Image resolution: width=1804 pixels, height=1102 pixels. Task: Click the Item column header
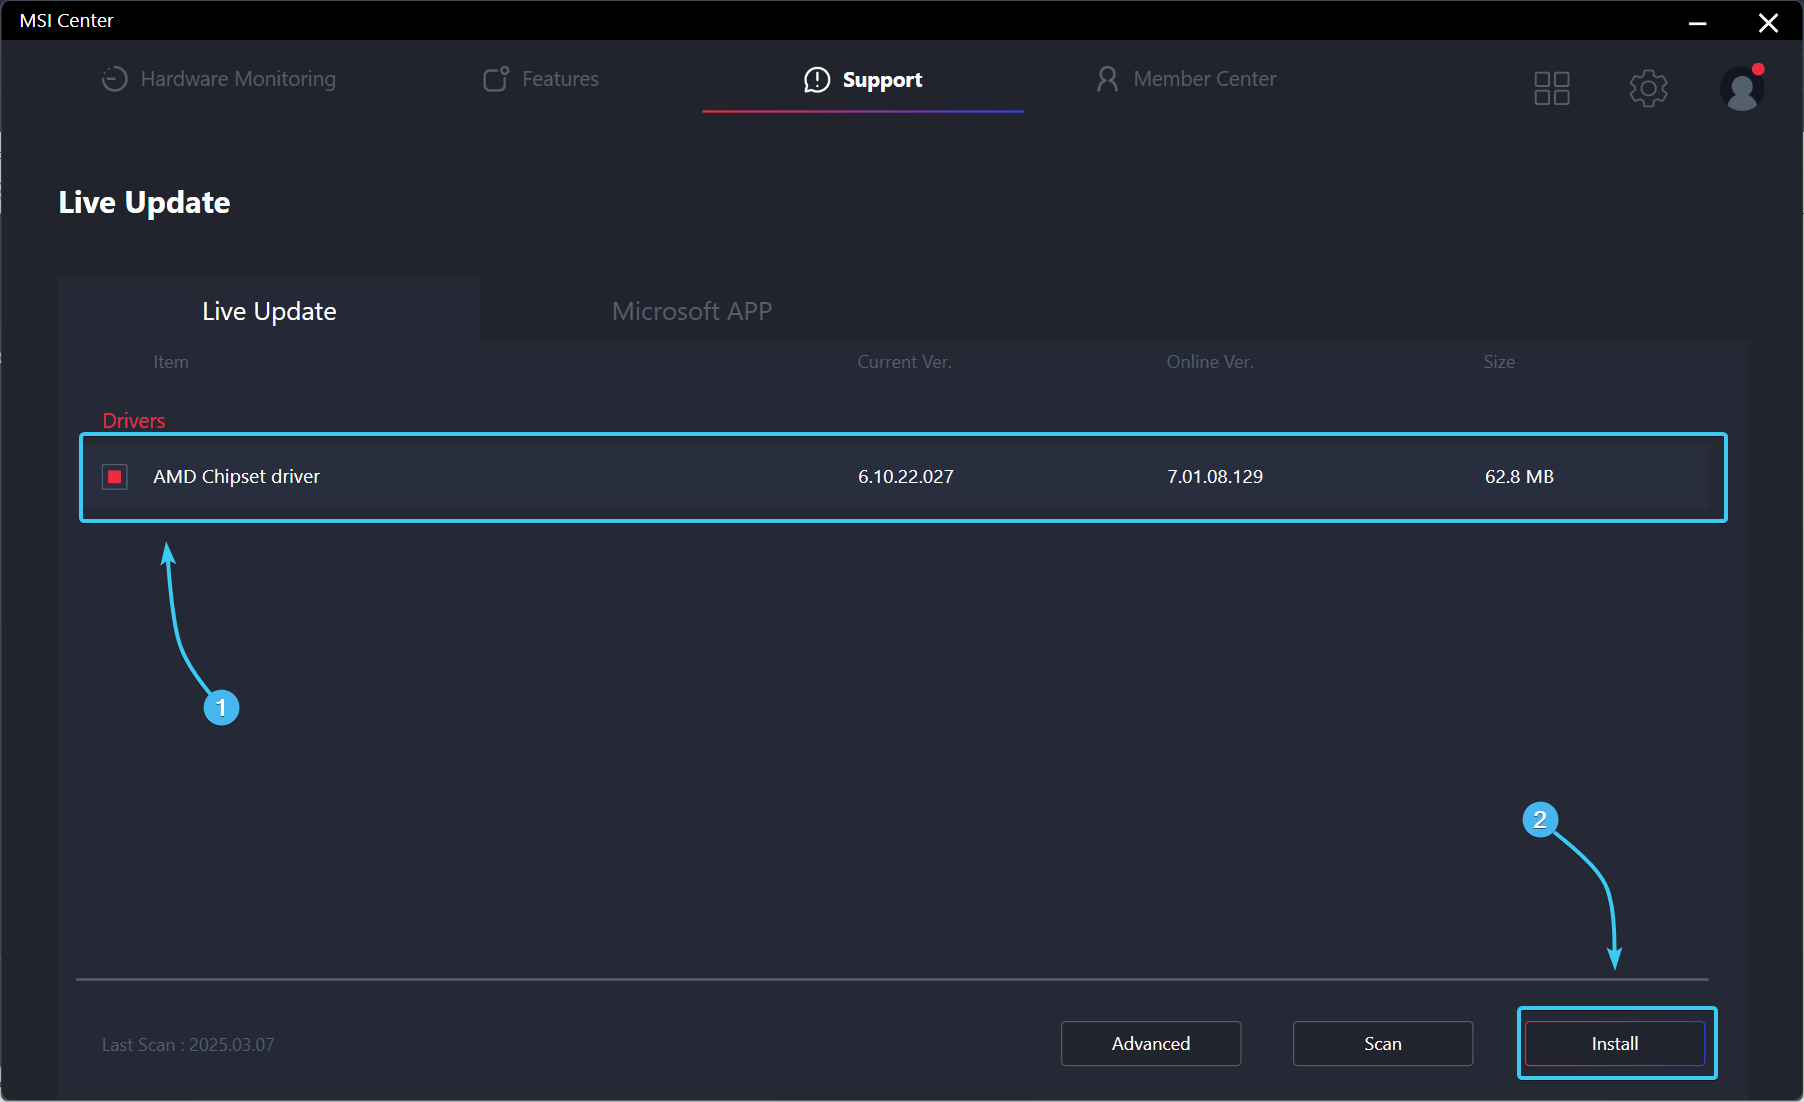coord(171,362)
